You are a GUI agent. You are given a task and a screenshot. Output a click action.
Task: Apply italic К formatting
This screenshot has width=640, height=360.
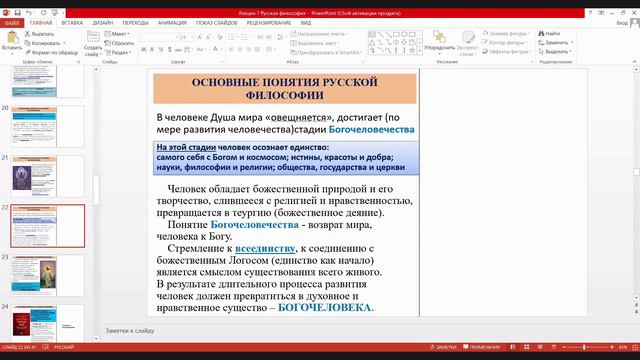click(x=152, y=49)
